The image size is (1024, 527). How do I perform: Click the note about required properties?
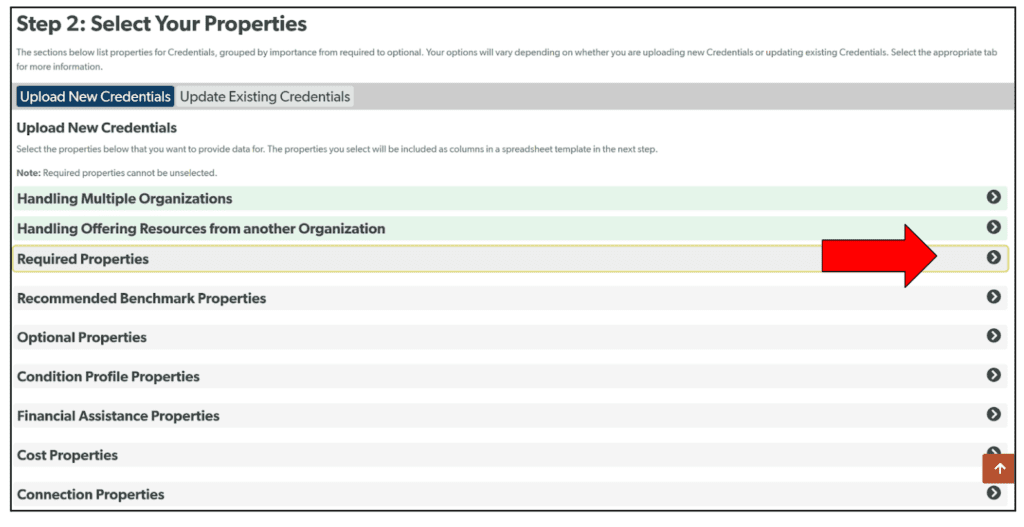pyautogui.click(x=116, y=173)
